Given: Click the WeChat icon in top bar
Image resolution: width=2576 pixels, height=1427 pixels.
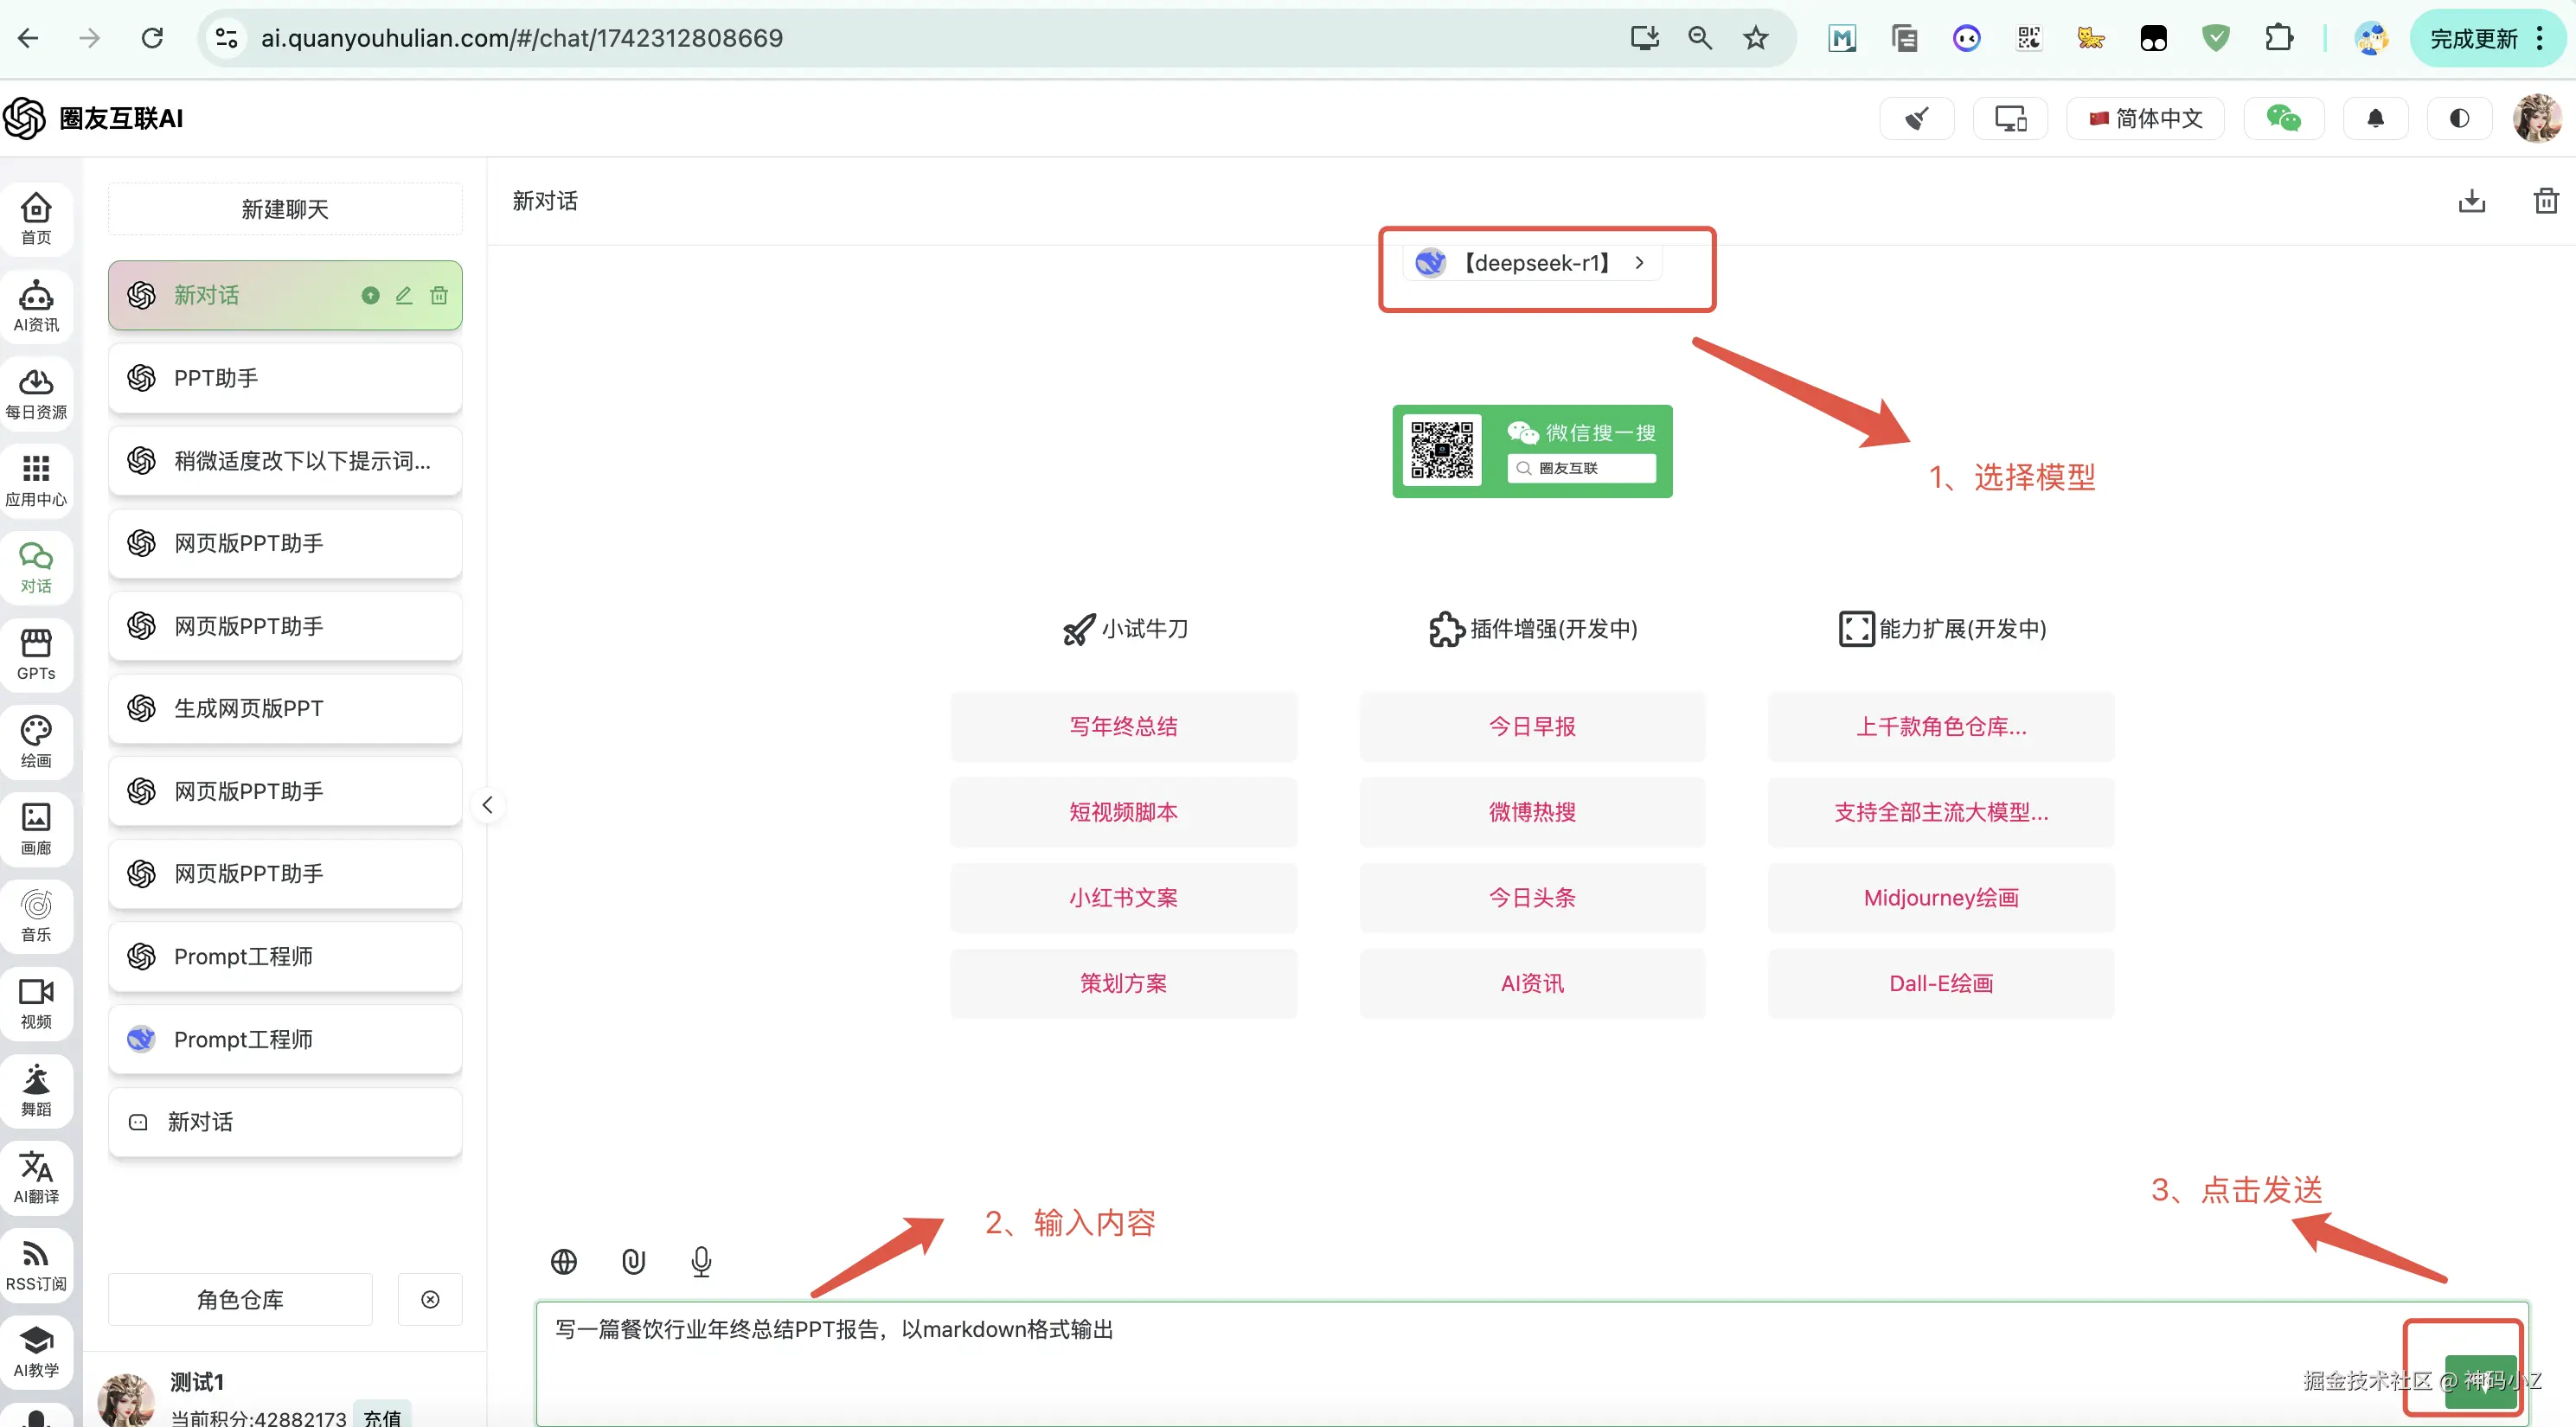Looking at the screenshot, I should 2283,119.
